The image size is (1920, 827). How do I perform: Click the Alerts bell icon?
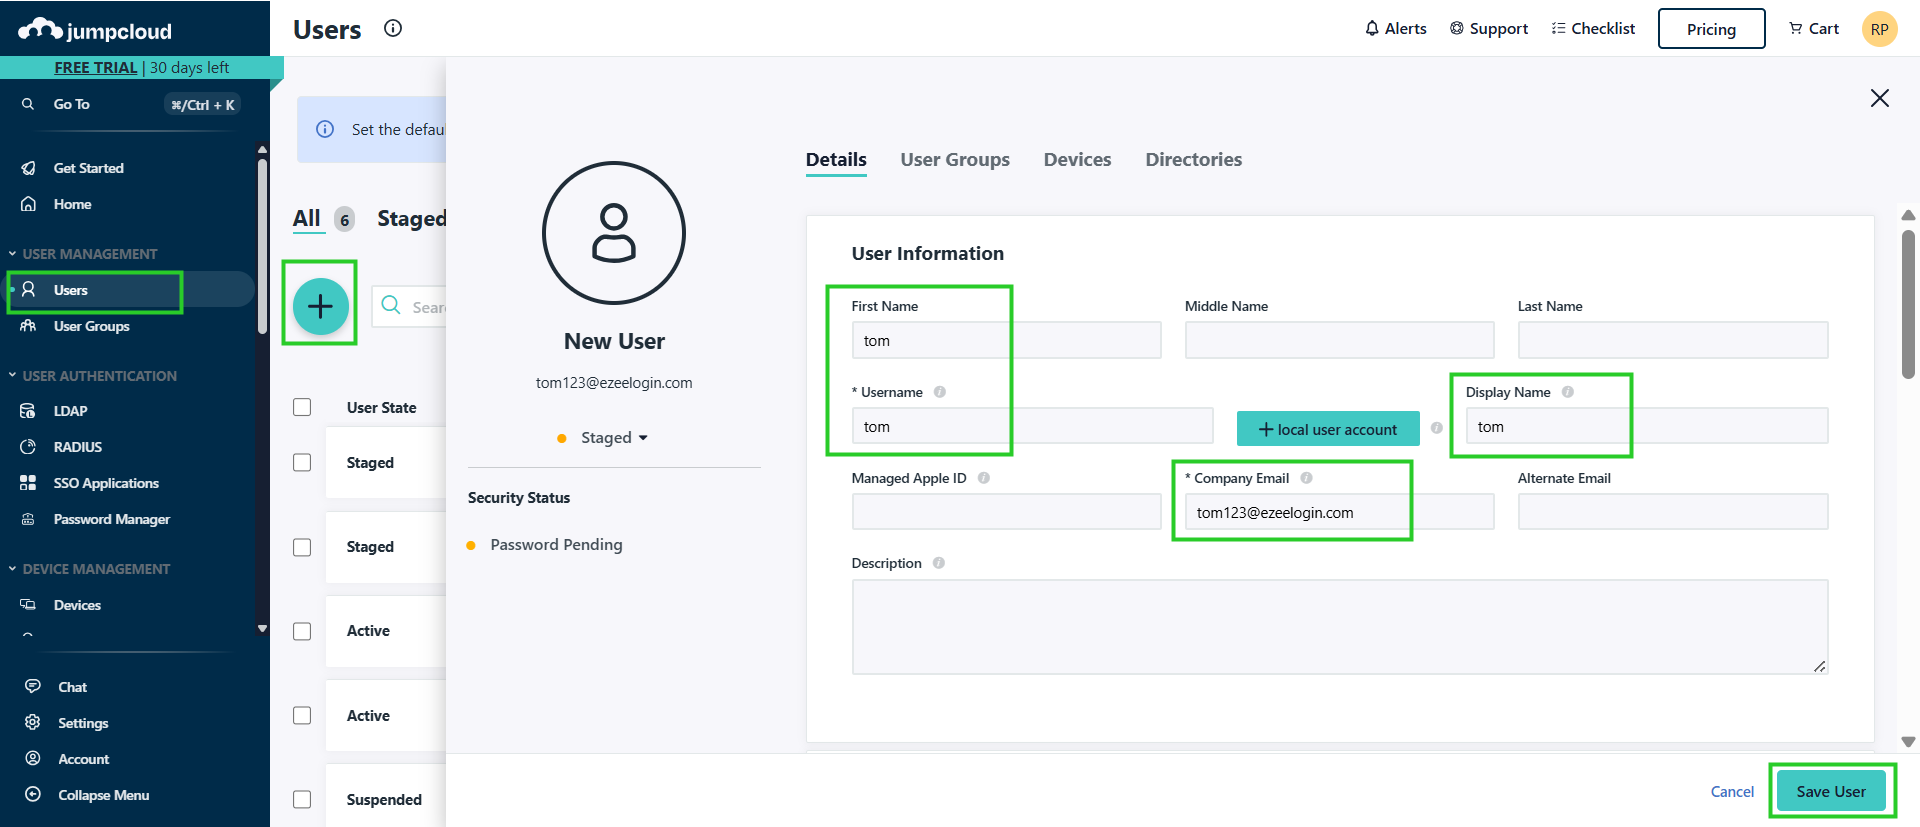click(1372, 28)
